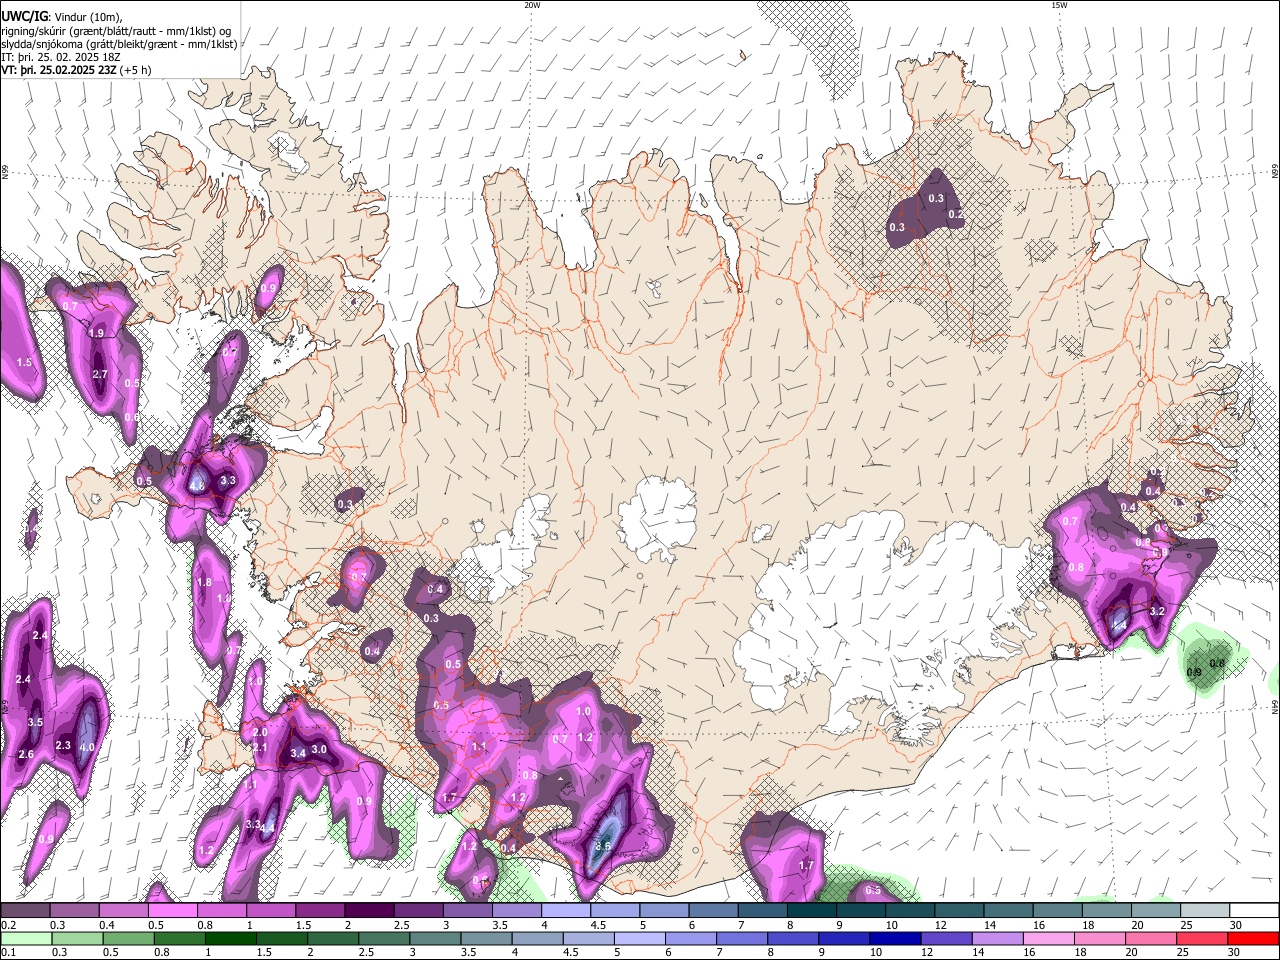Click the 15W longitude label

[x=1059, y=5]
